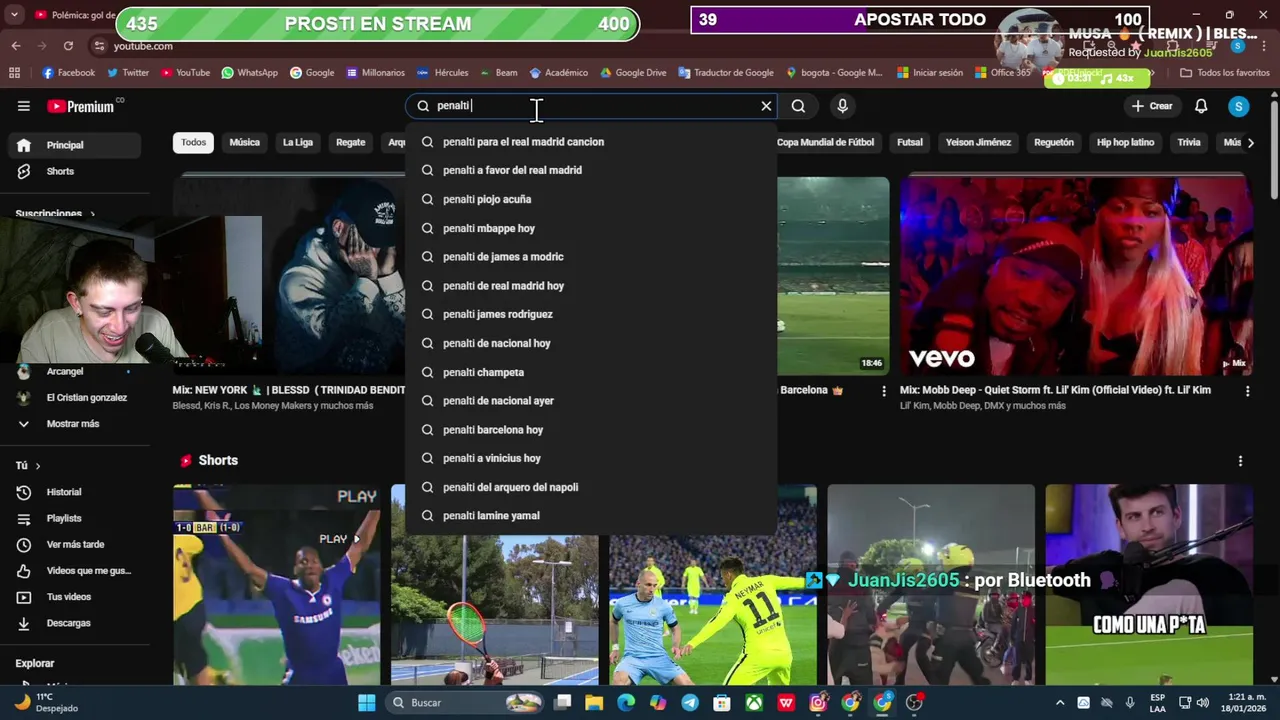Image resolution: width=1280 pixels, height=720 pixels.
Task: Select the Futsal filter chip
Action: click(910, 142)
